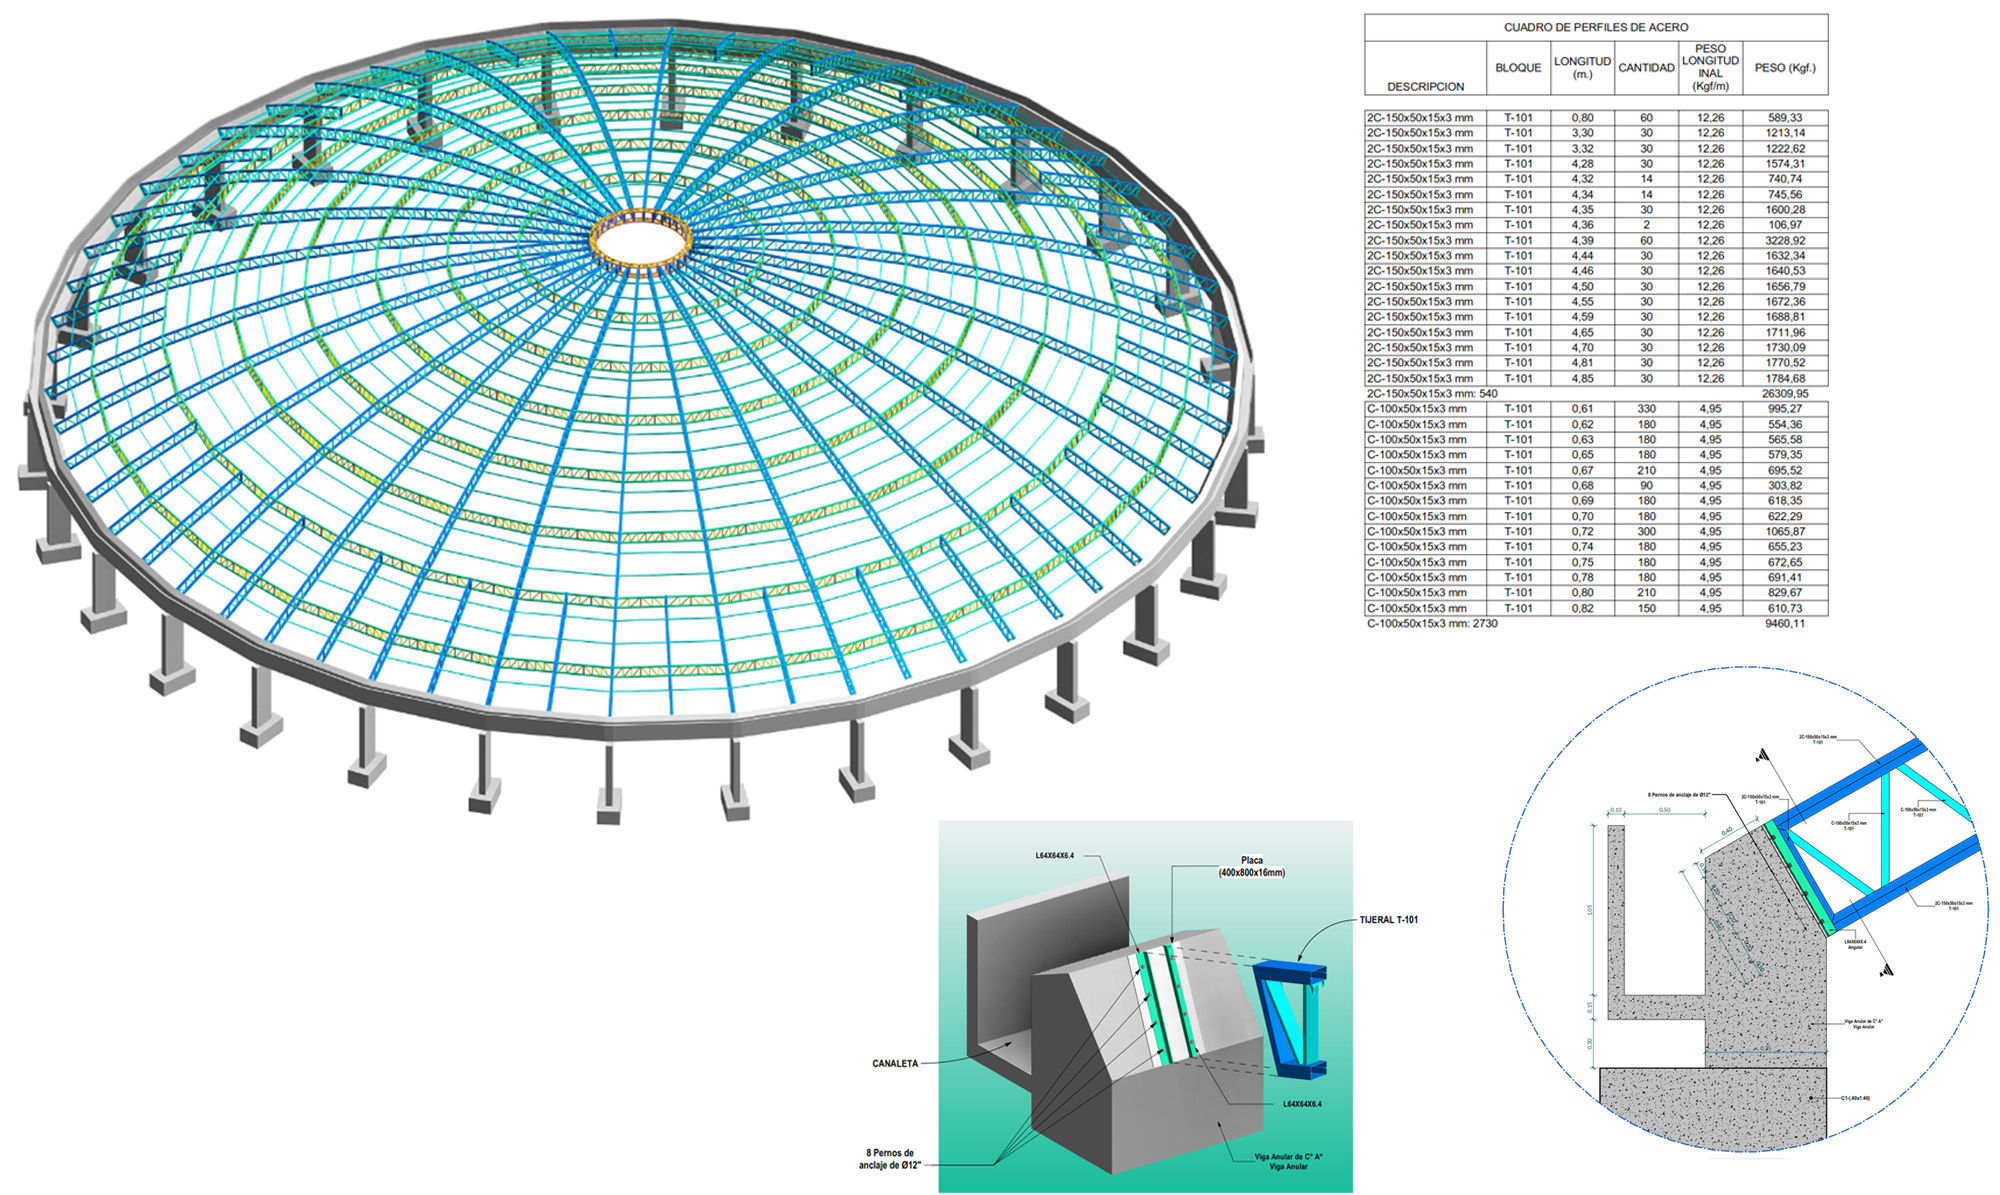Click the weight value 106,97
The height and width of the screenshot is (1195, 2000).
point(1785,225)
